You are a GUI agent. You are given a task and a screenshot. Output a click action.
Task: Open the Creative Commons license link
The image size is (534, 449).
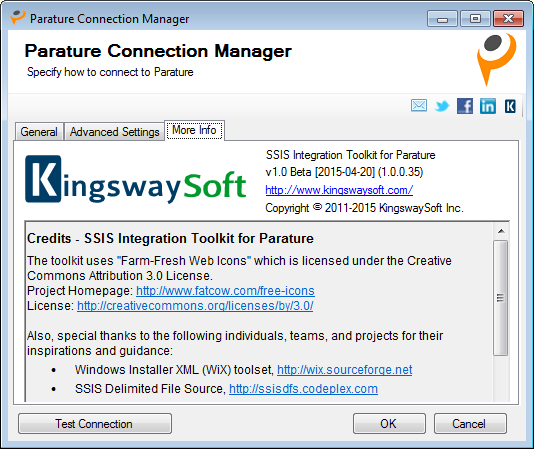coord(195,306)
